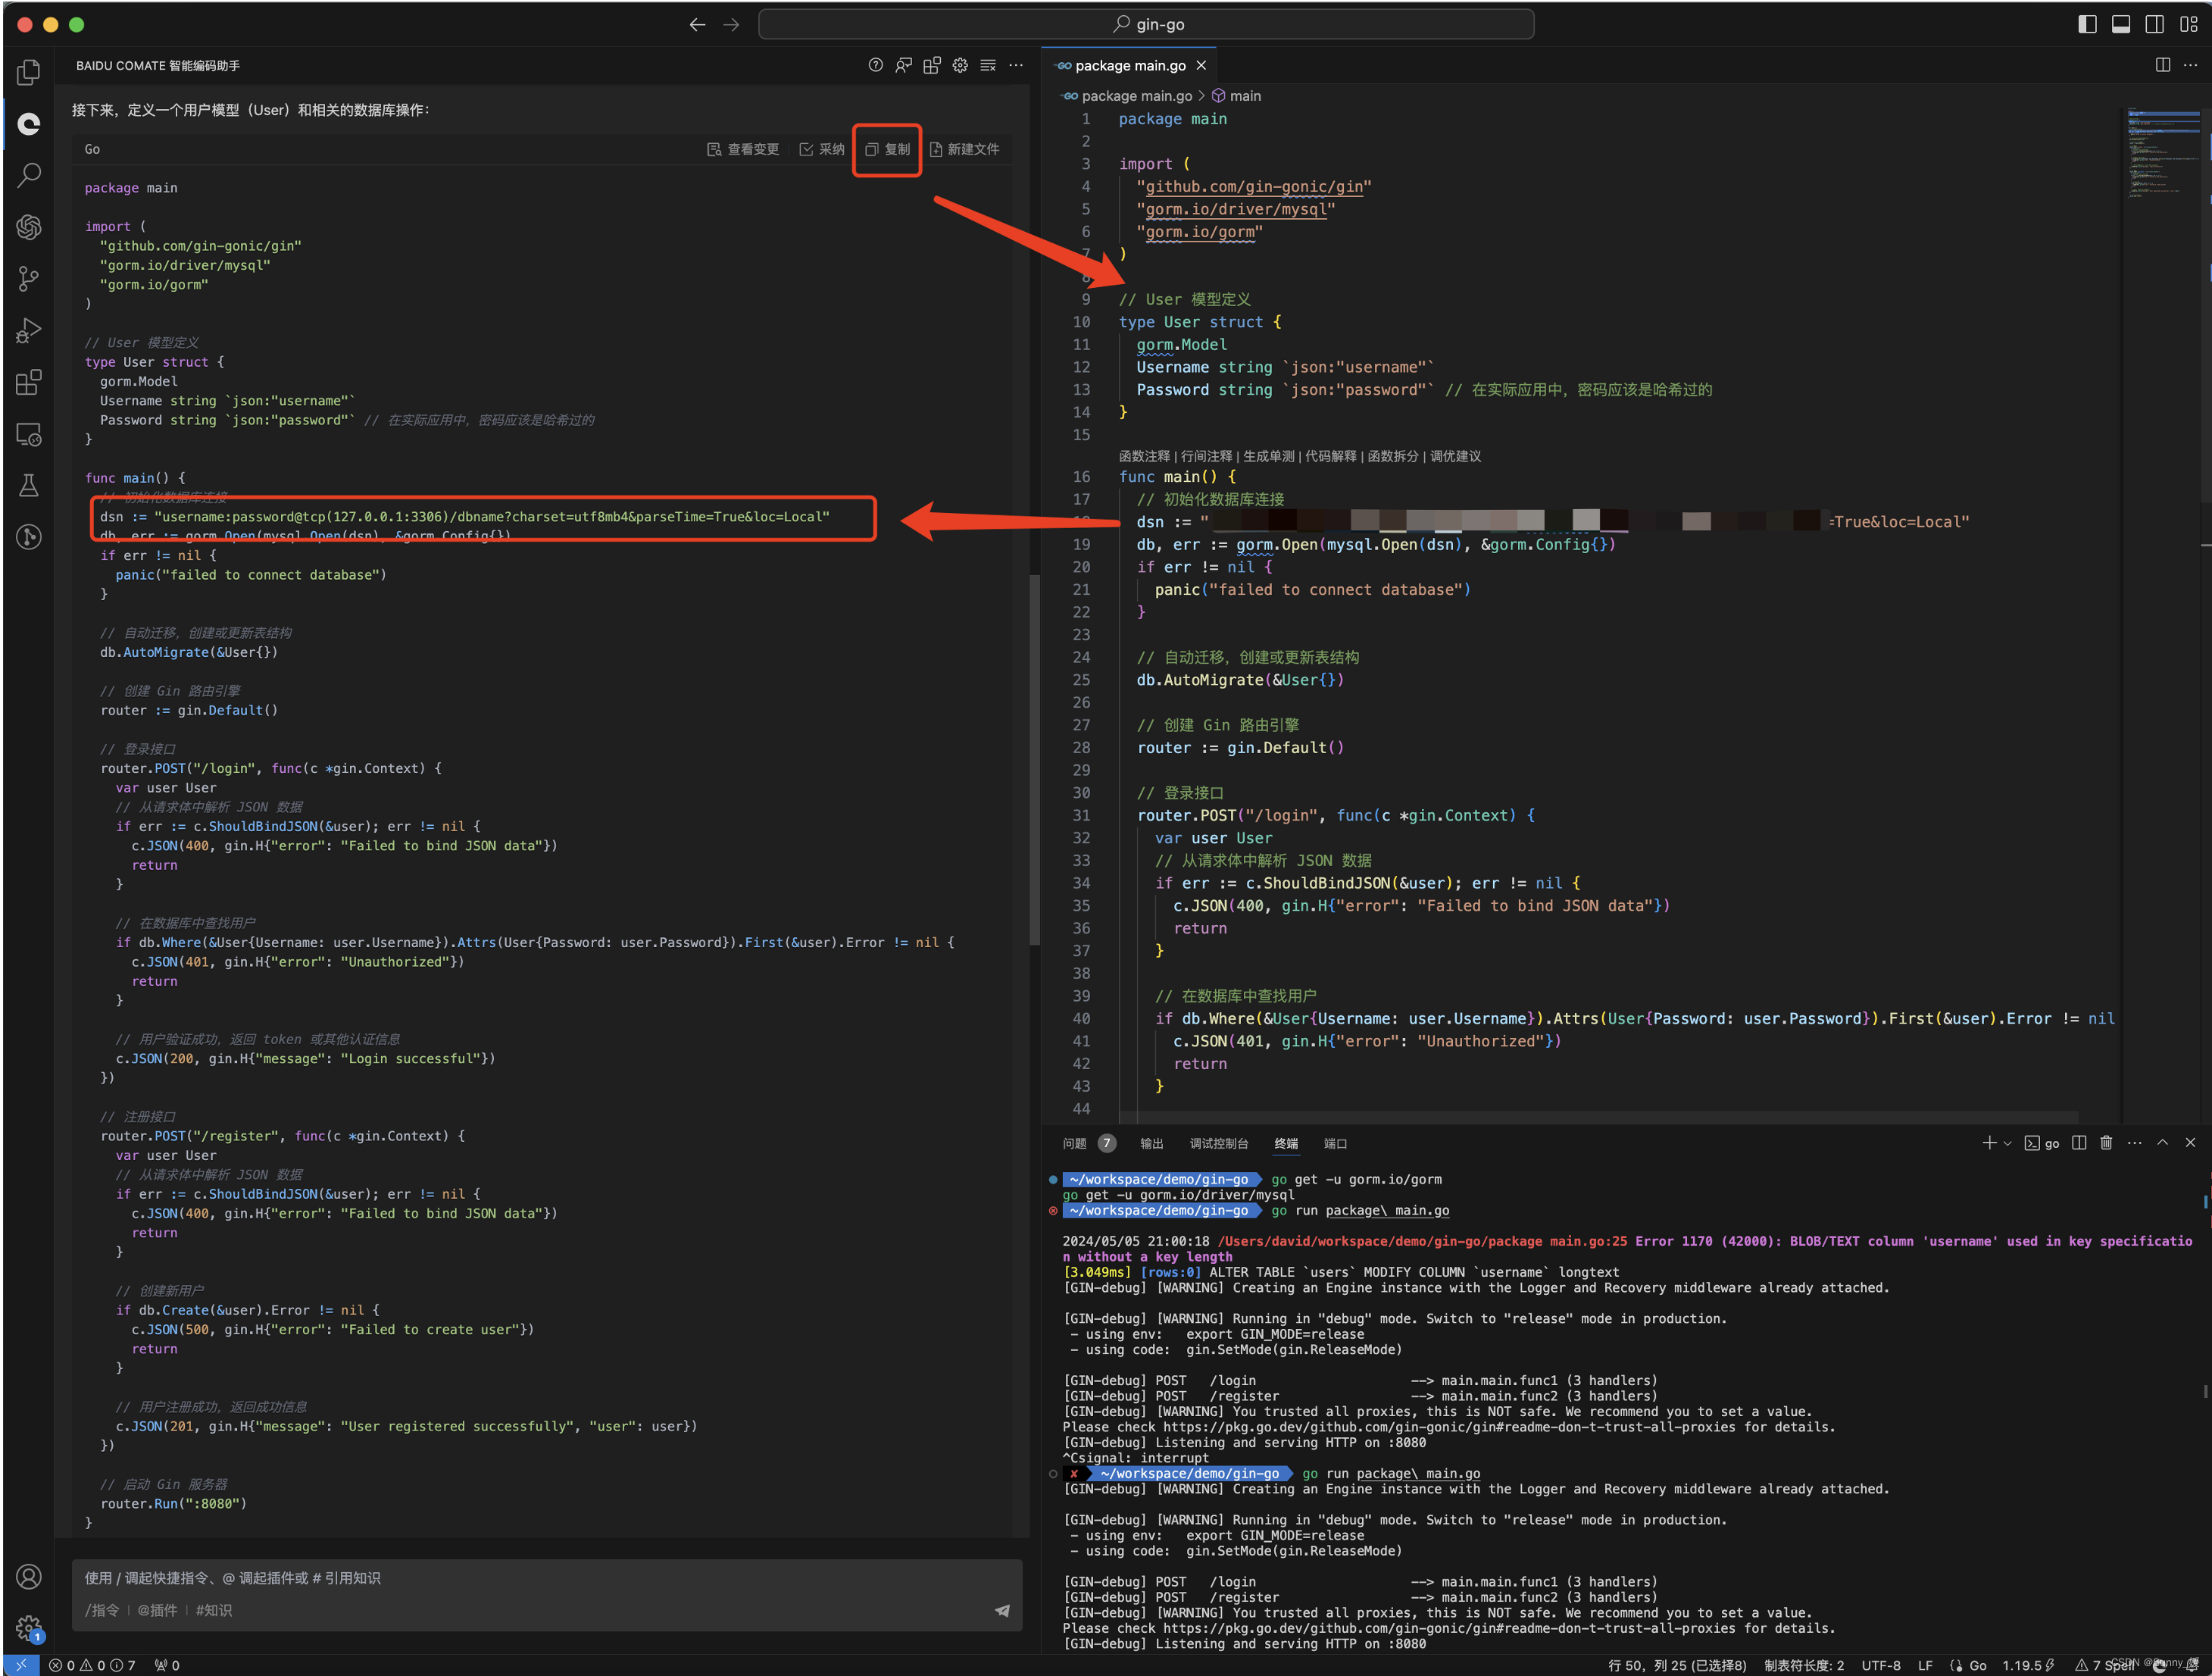The width and height of the screenshot is (2212, 1676).
Task: Open the Explorer view in the activity bar
Action: point(29,72)
